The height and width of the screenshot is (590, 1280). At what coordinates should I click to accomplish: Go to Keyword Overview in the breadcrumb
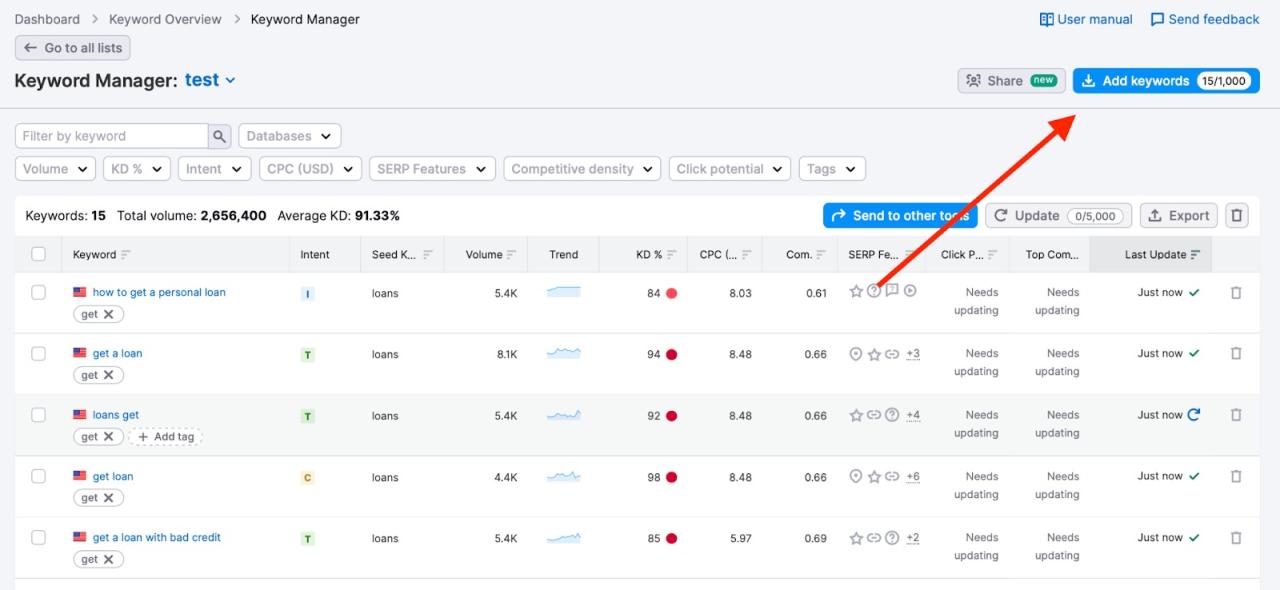click(165, 19)
